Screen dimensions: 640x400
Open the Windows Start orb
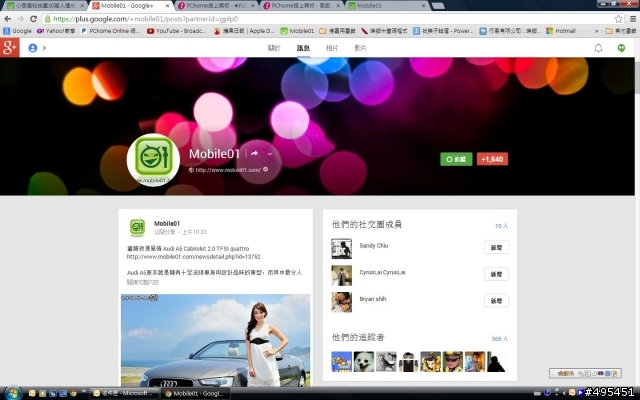point(12,393)
